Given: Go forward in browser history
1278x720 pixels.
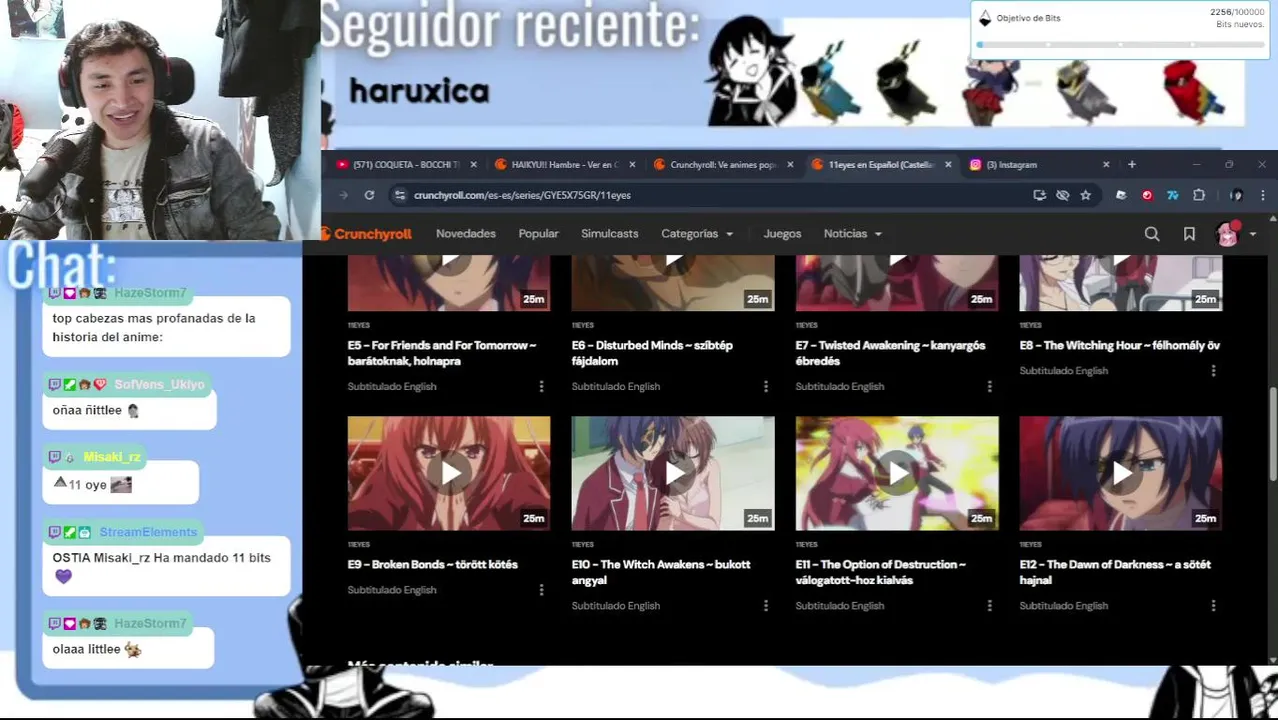Looking at the screenshot, I should pyautogui.click(x=343, y=195).
